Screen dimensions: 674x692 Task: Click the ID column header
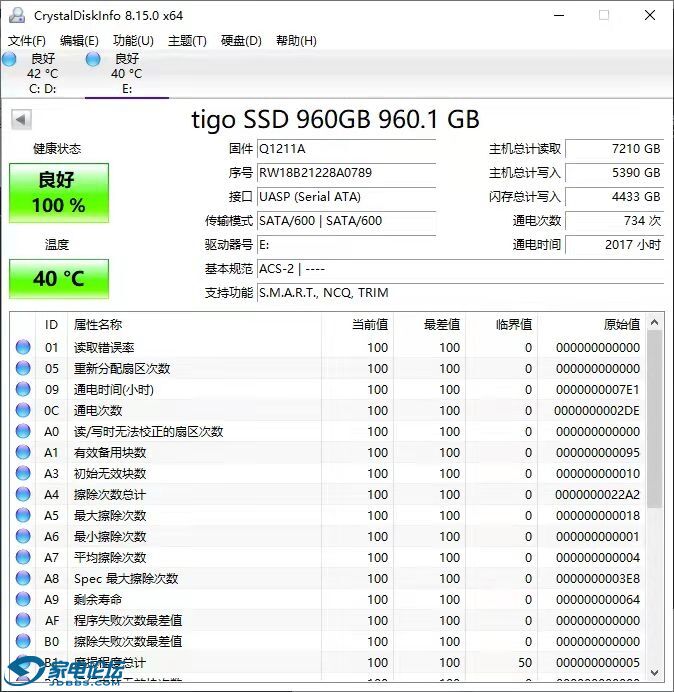click(52, 325)
